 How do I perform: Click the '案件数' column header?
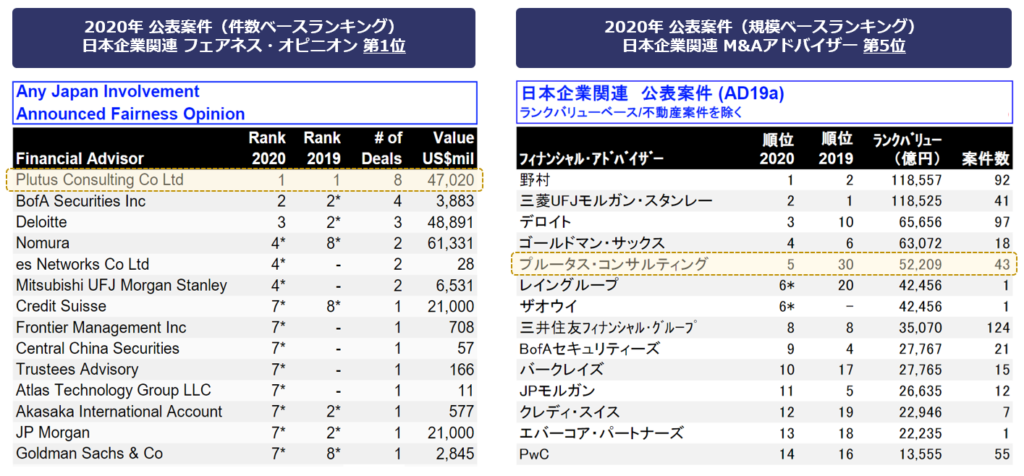[x=986, y=159]
